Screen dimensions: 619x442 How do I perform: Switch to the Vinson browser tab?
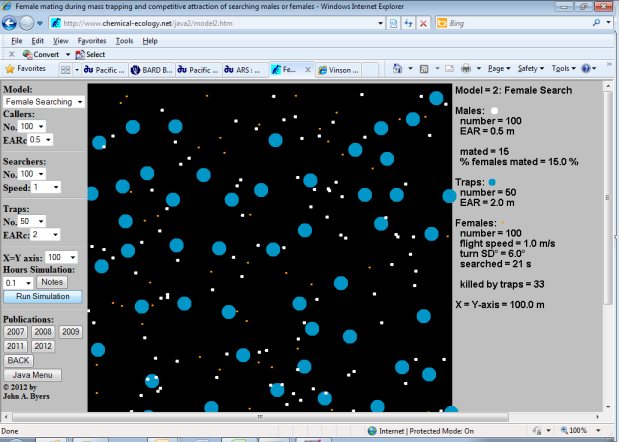[x=339, y=70]
